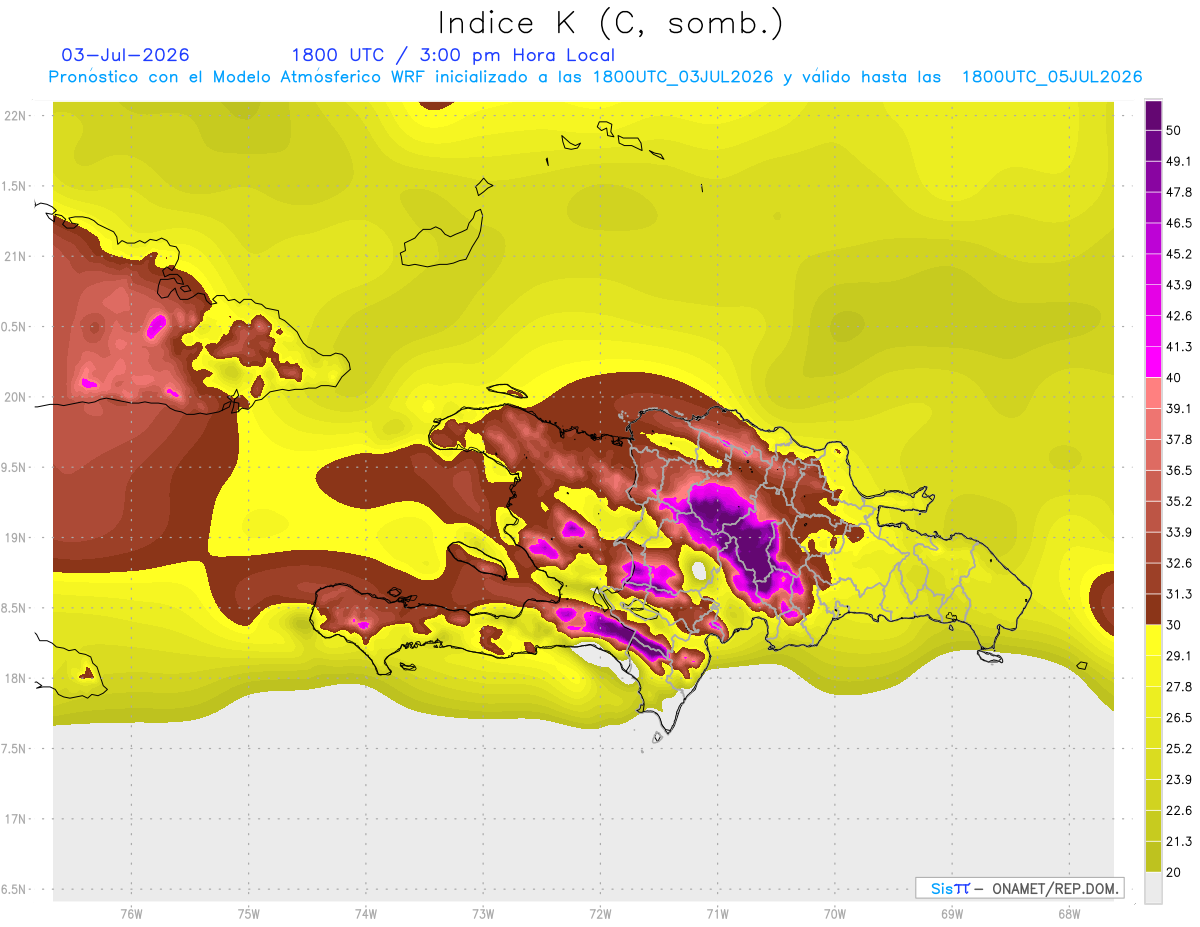Click the colorbar label '30'
Image resolution: width=1200 pixels, height=927 pixels.
(x=1175, y=625)
